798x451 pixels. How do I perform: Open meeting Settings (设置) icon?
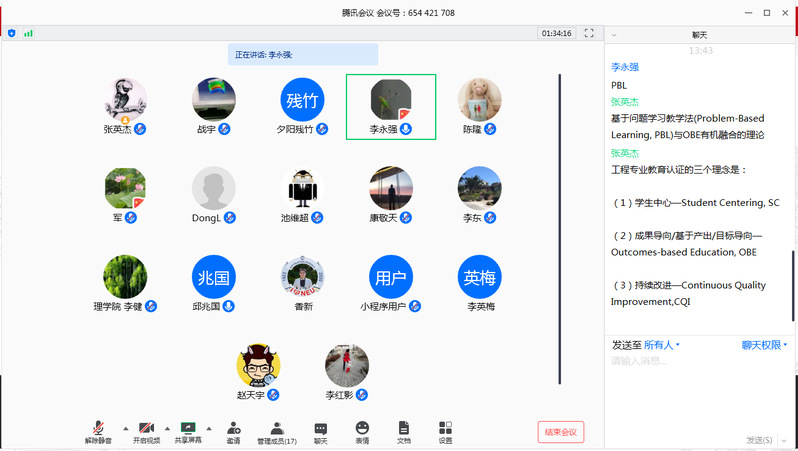pos(445,431)
